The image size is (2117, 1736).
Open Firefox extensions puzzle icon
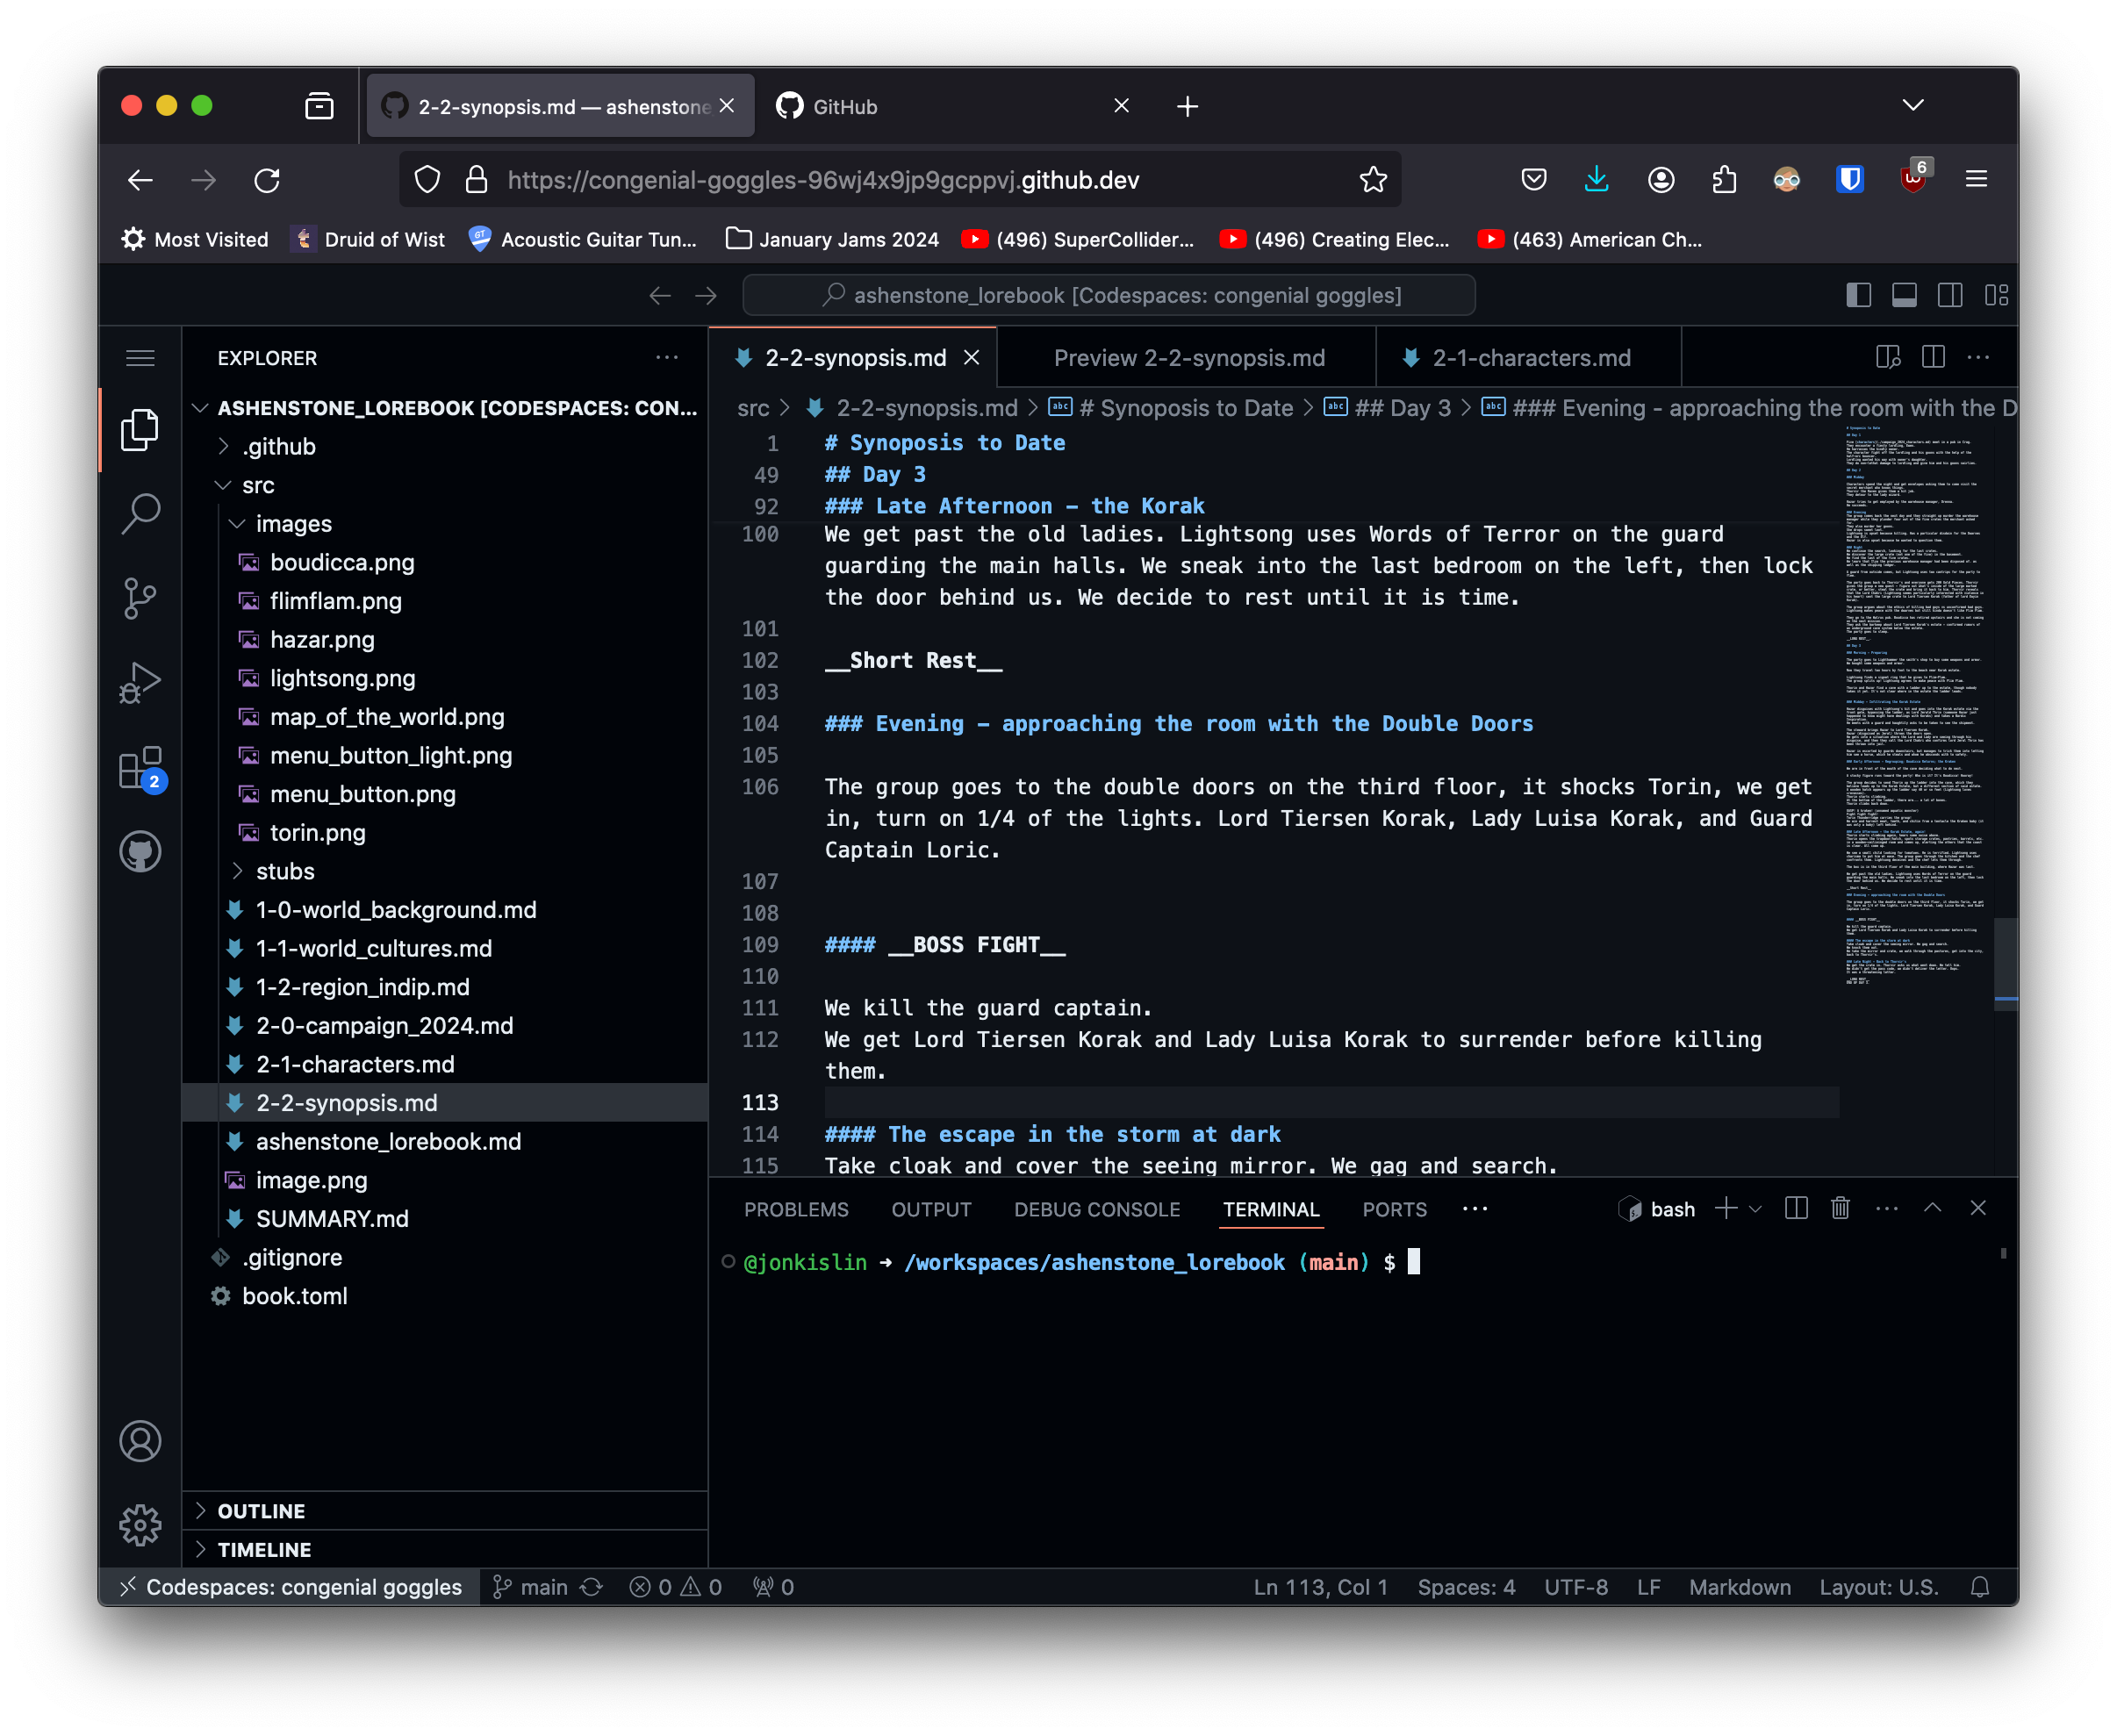1724,180
